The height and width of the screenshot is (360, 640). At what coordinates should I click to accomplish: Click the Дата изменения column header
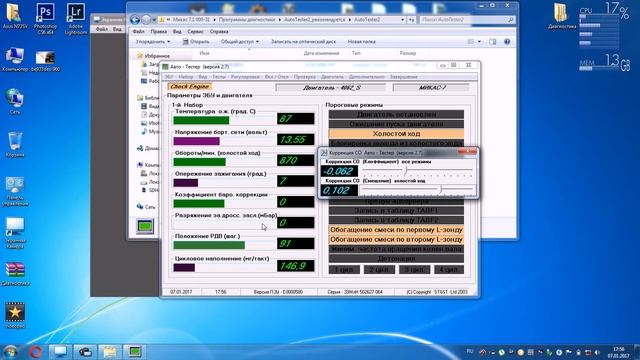pyautogui.click(x=321, y=53)
